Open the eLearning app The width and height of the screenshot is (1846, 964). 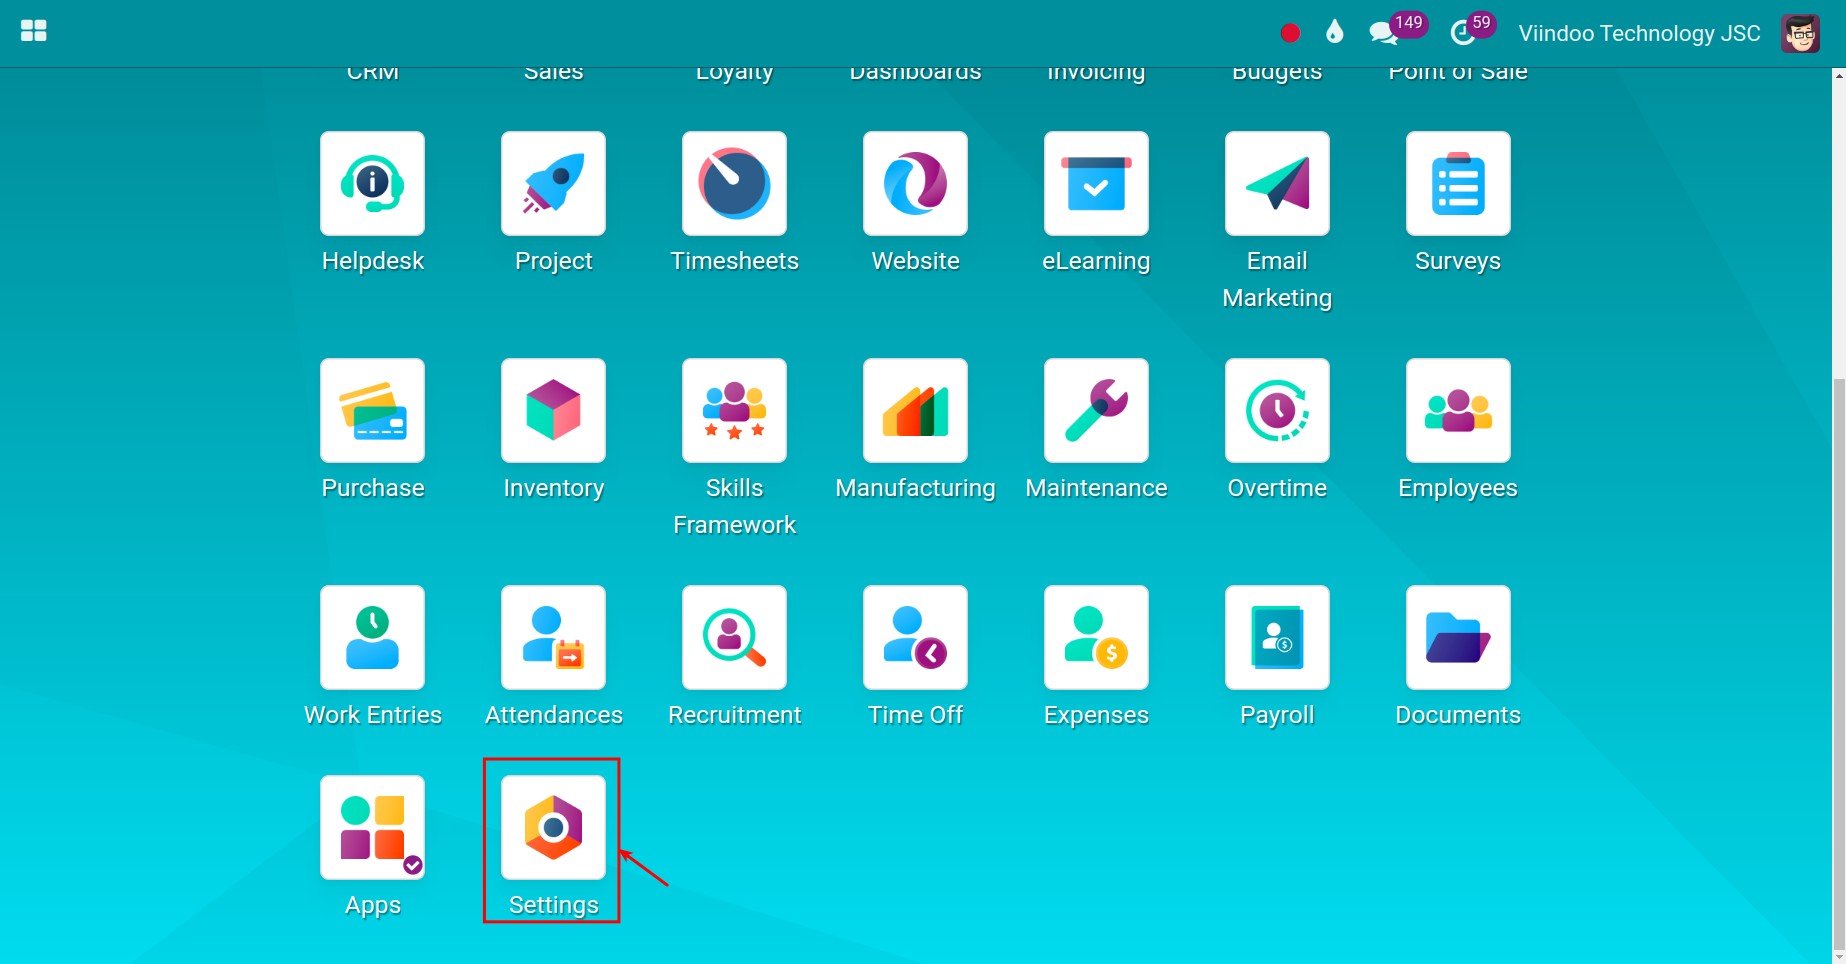pyautogui.click(x=1096, y=184)
